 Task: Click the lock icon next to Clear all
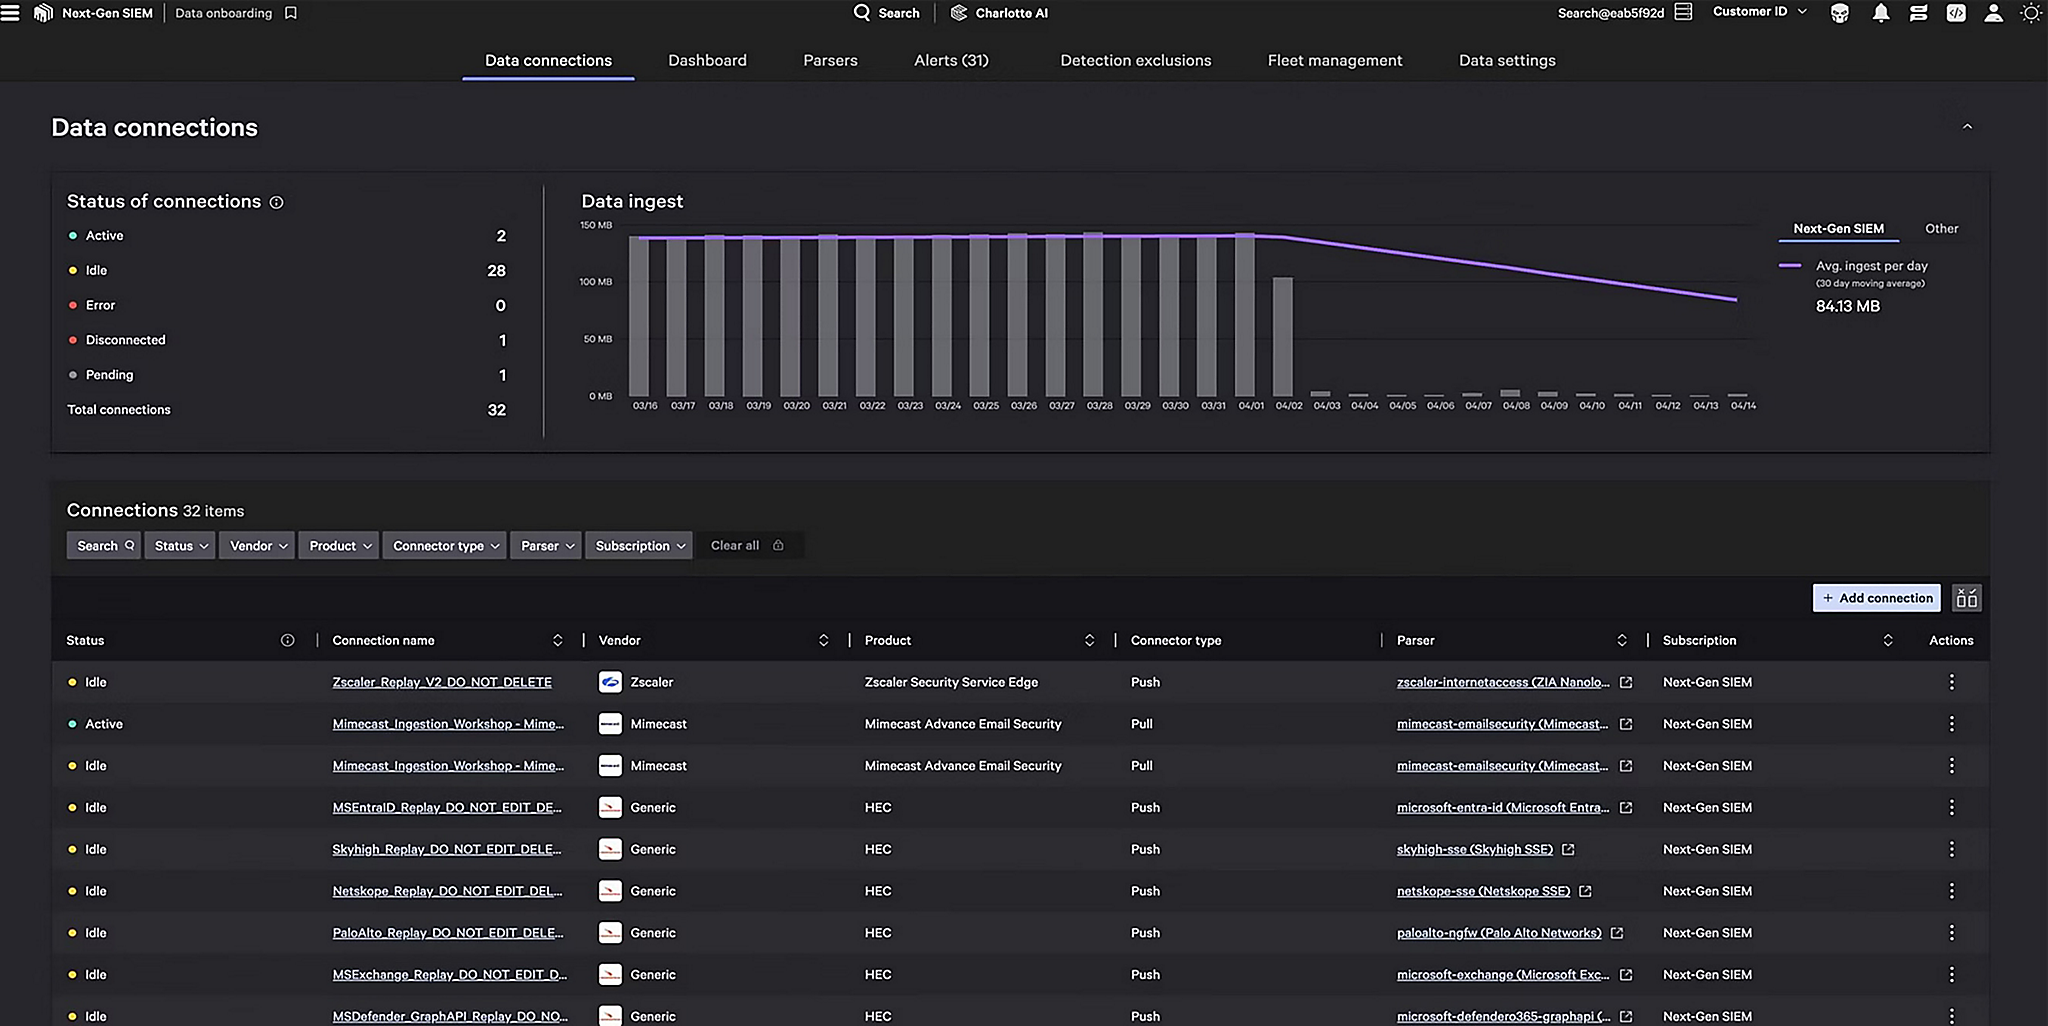point(779,545)
